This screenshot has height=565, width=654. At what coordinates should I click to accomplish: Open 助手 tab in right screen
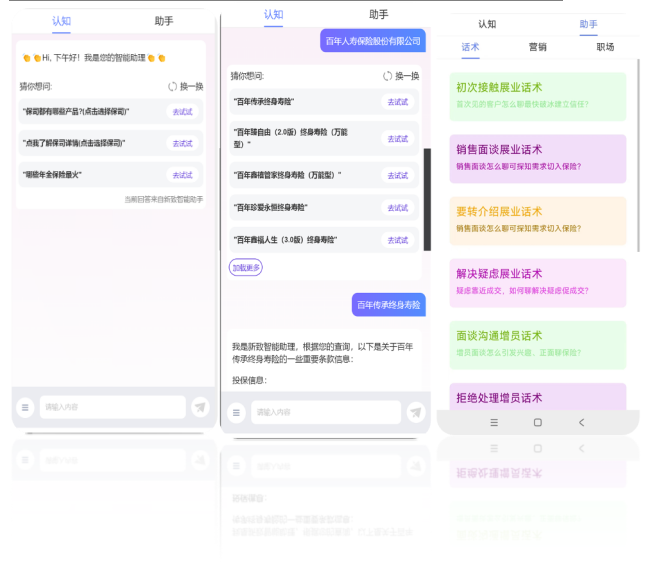[x=589, y=24]
